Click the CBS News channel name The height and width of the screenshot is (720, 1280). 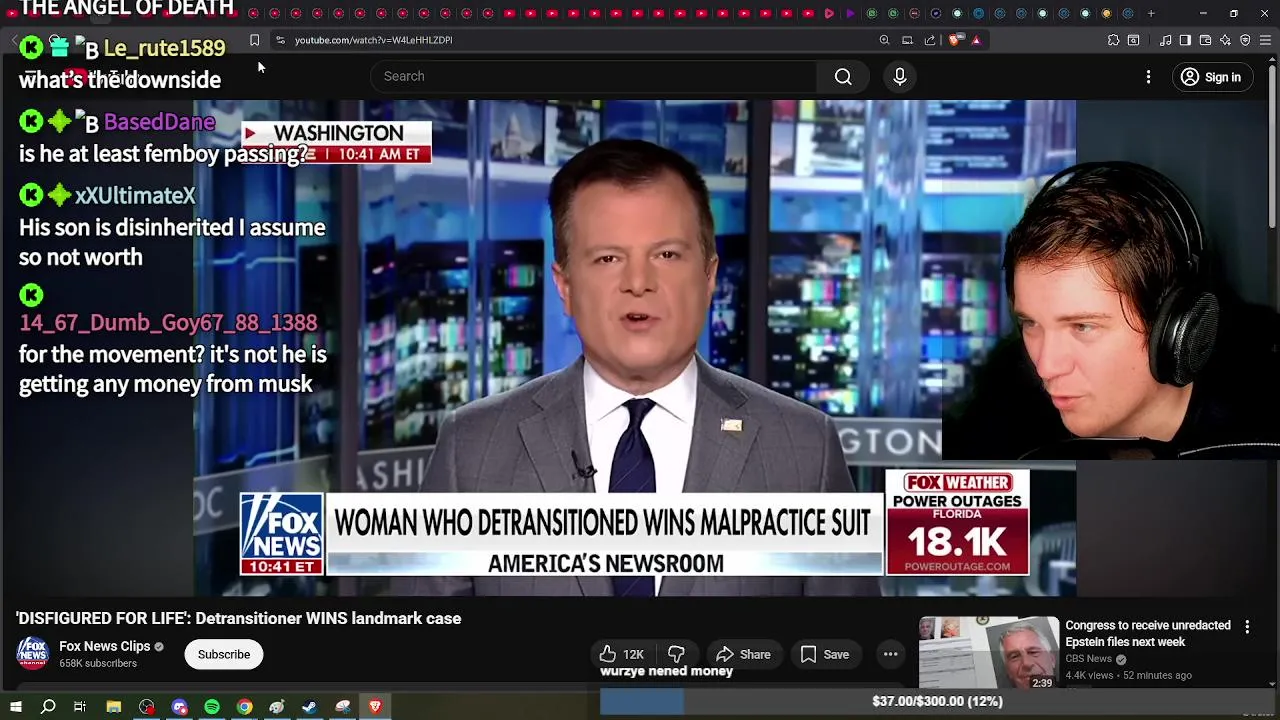tap(1088, 659)
